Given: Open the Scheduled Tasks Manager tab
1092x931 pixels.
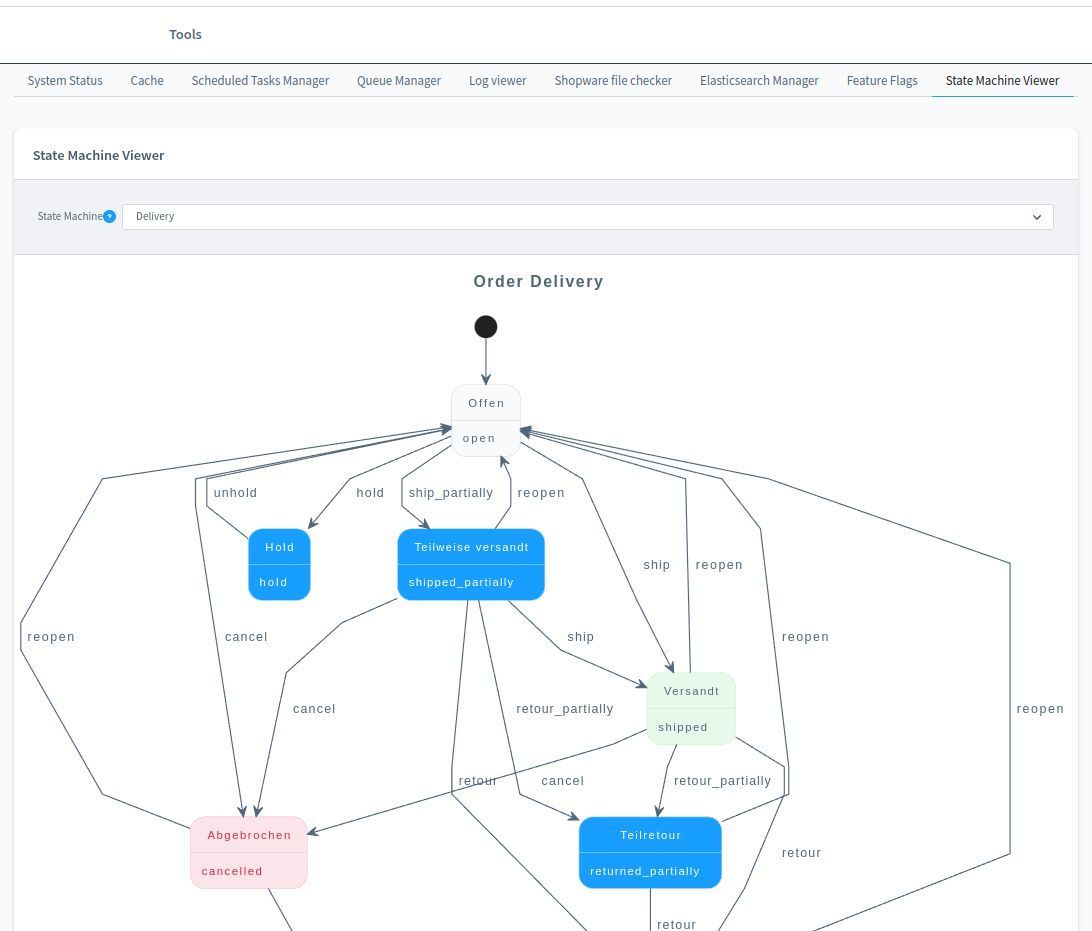Looking at the screenshot, I should pyautogui.click(x=260, y=81).
